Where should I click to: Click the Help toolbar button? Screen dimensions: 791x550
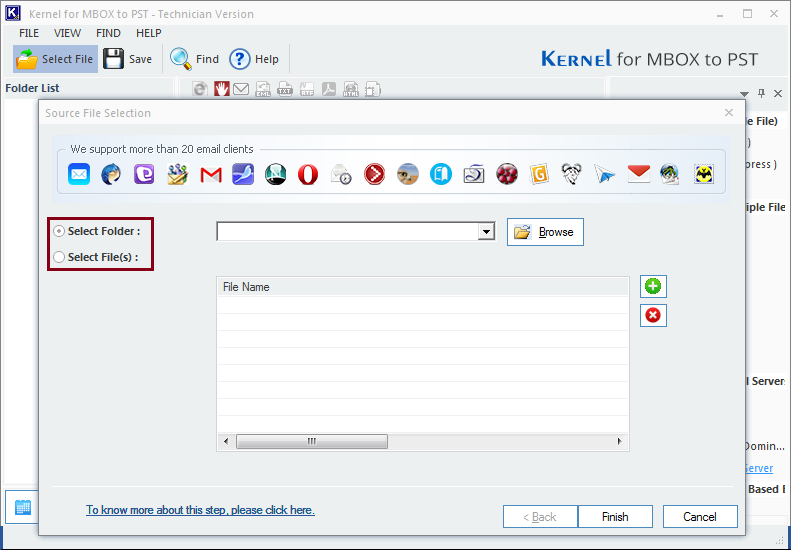click(254, 59)
